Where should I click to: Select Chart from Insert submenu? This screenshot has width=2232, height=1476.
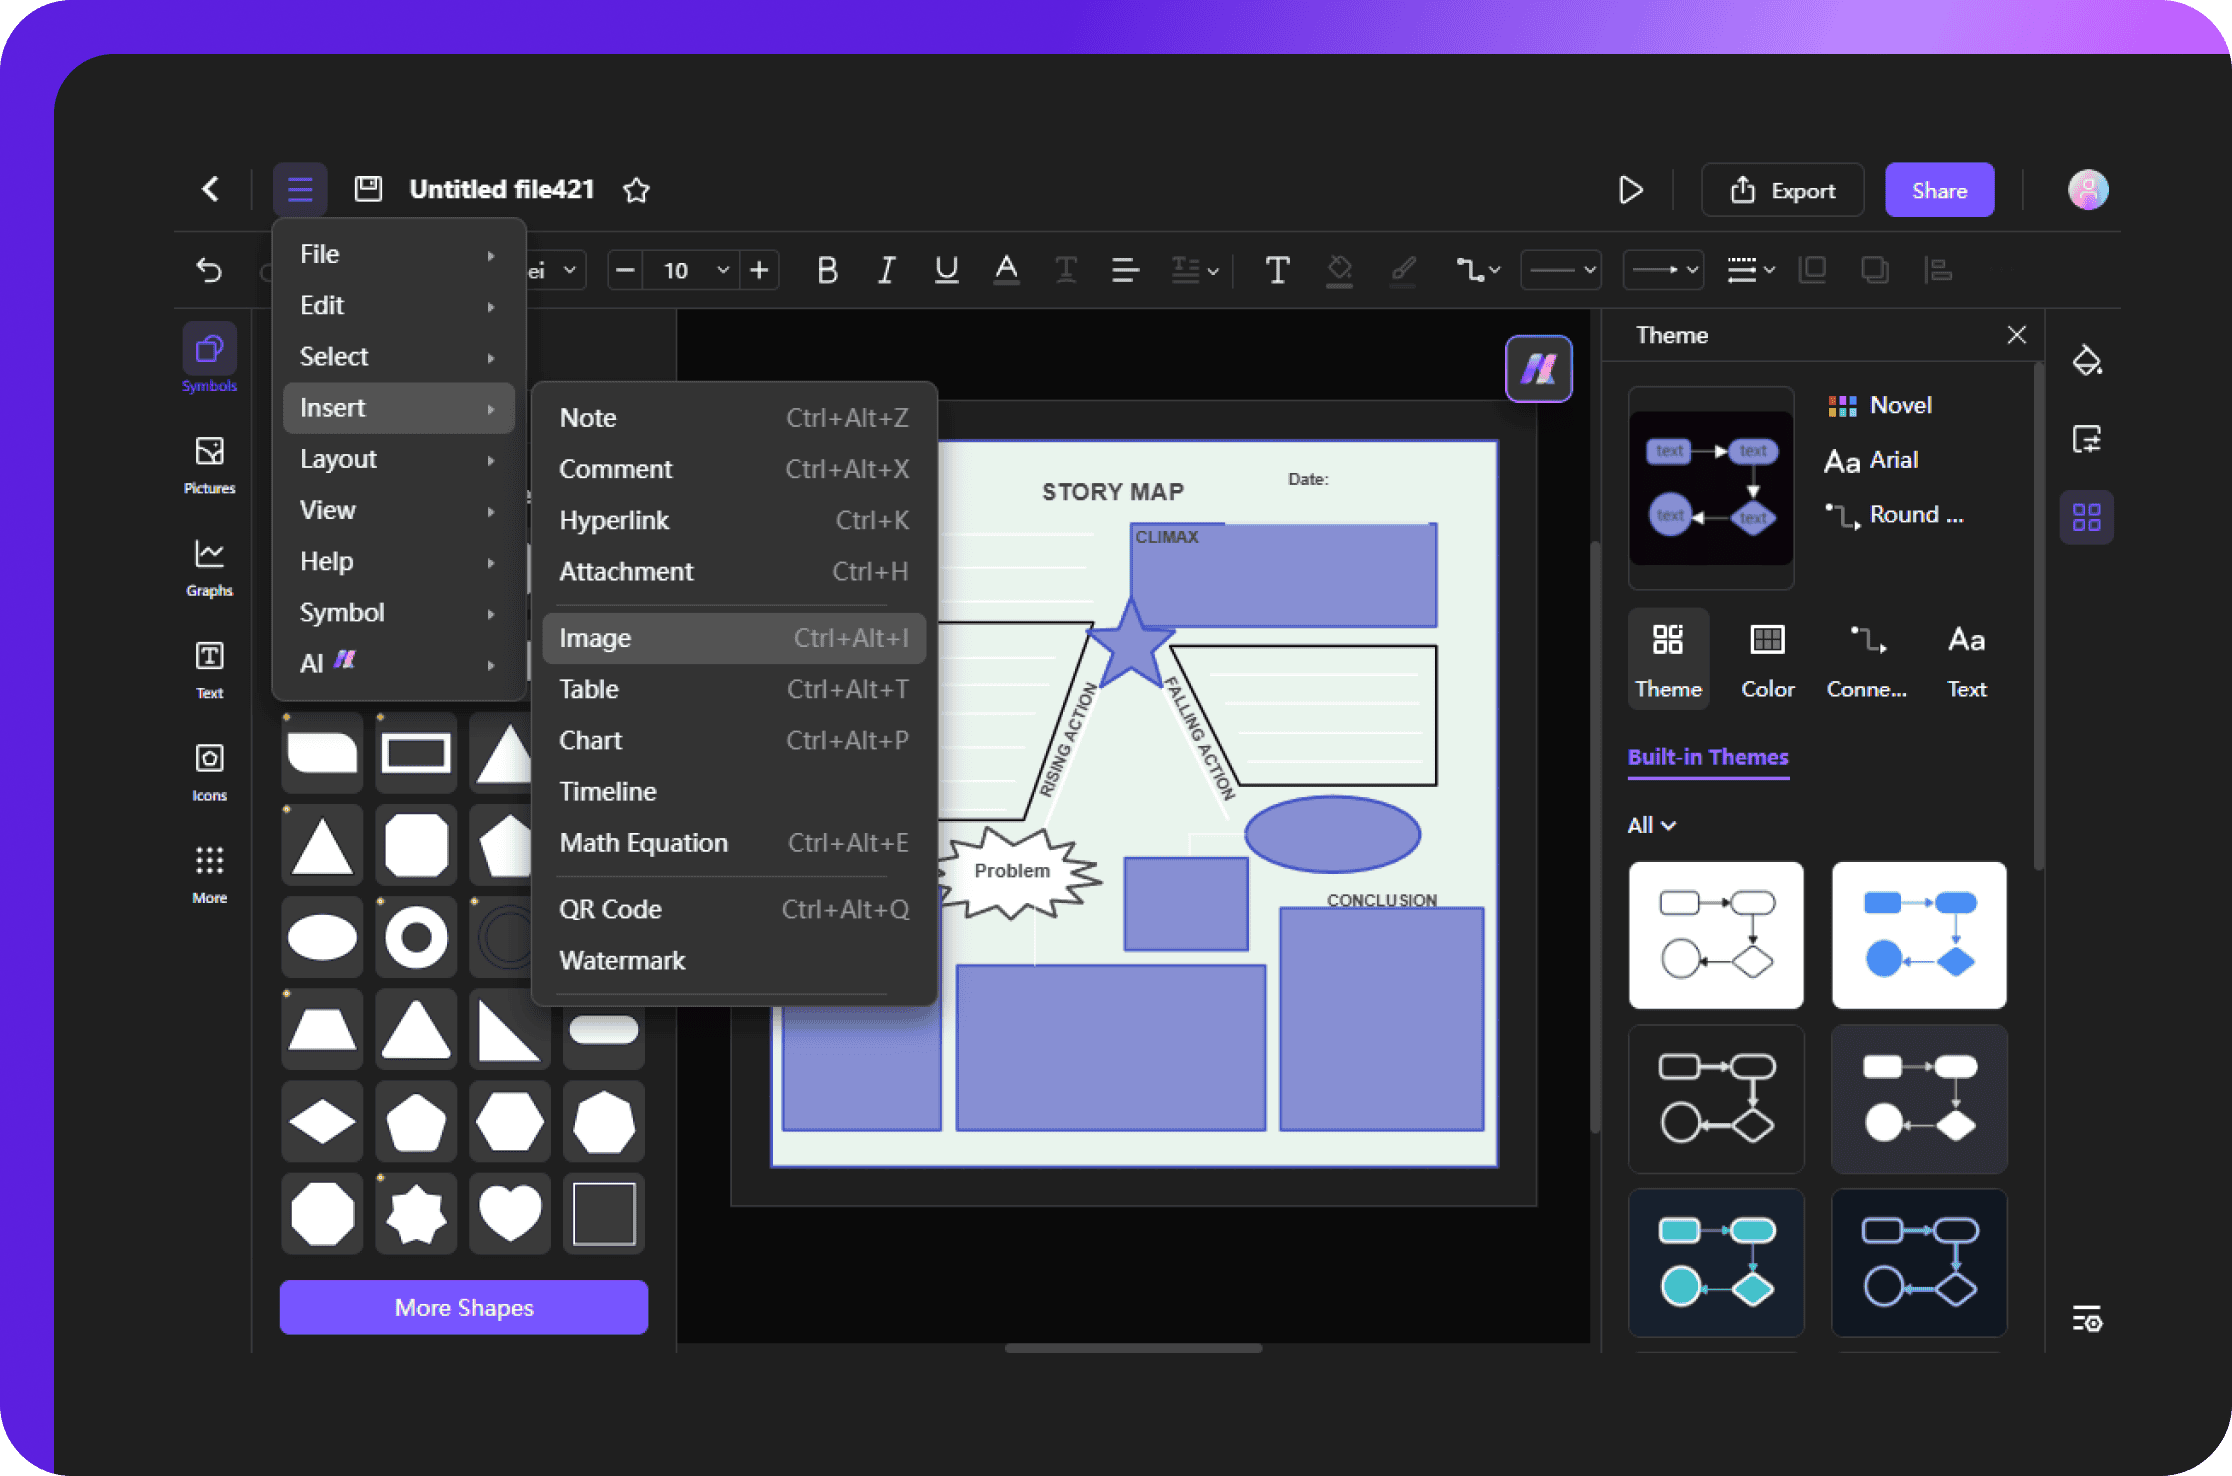(x=591, y=740)
